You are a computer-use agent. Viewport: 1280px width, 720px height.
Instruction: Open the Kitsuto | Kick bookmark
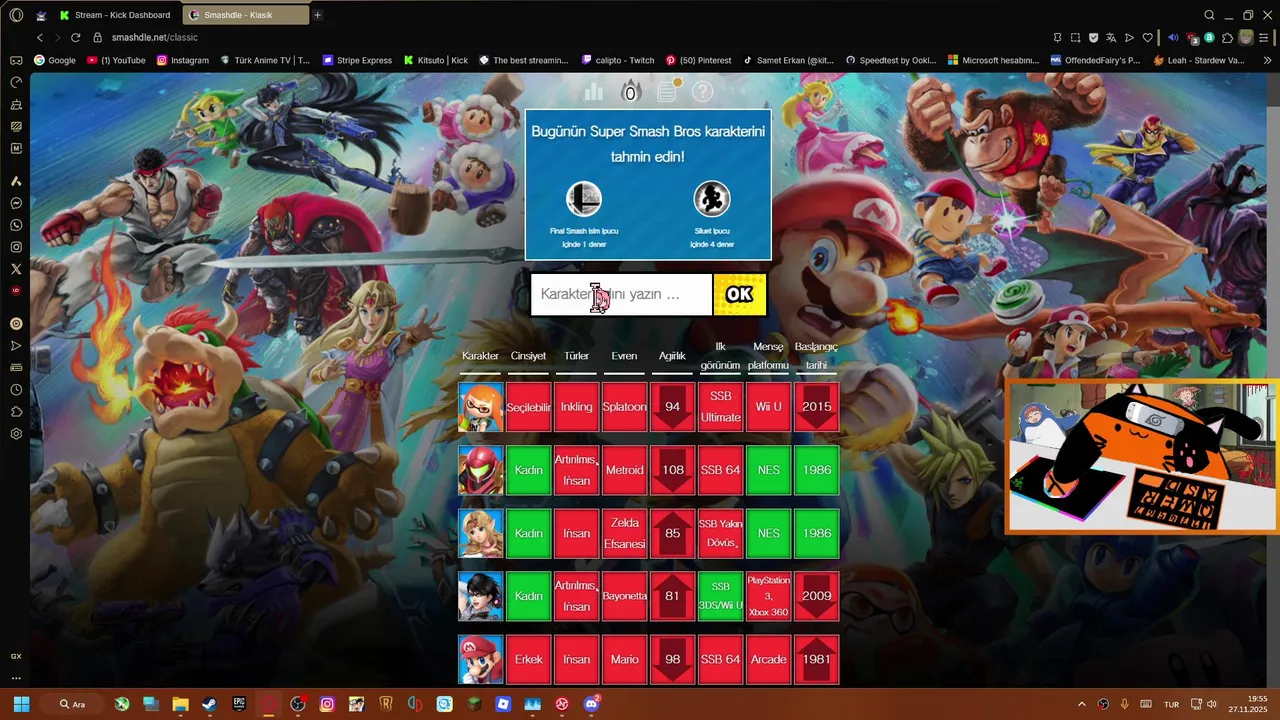tap(436, 60)
